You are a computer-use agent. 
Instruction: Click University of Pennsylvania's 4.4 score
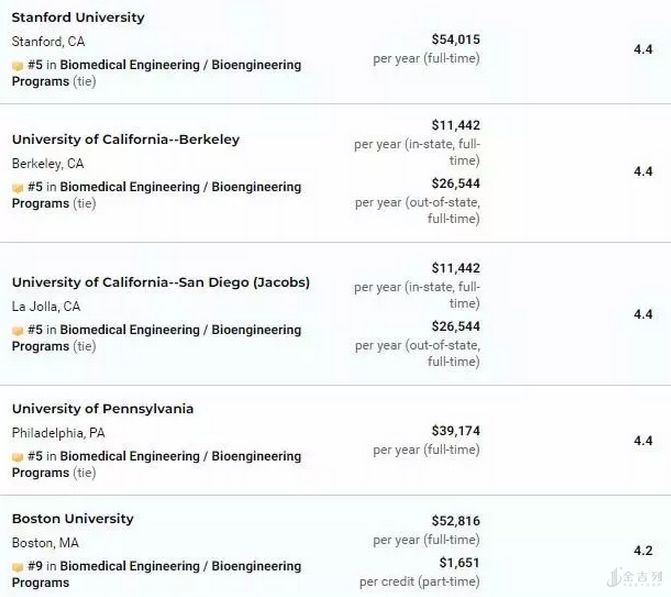(643, 441)
